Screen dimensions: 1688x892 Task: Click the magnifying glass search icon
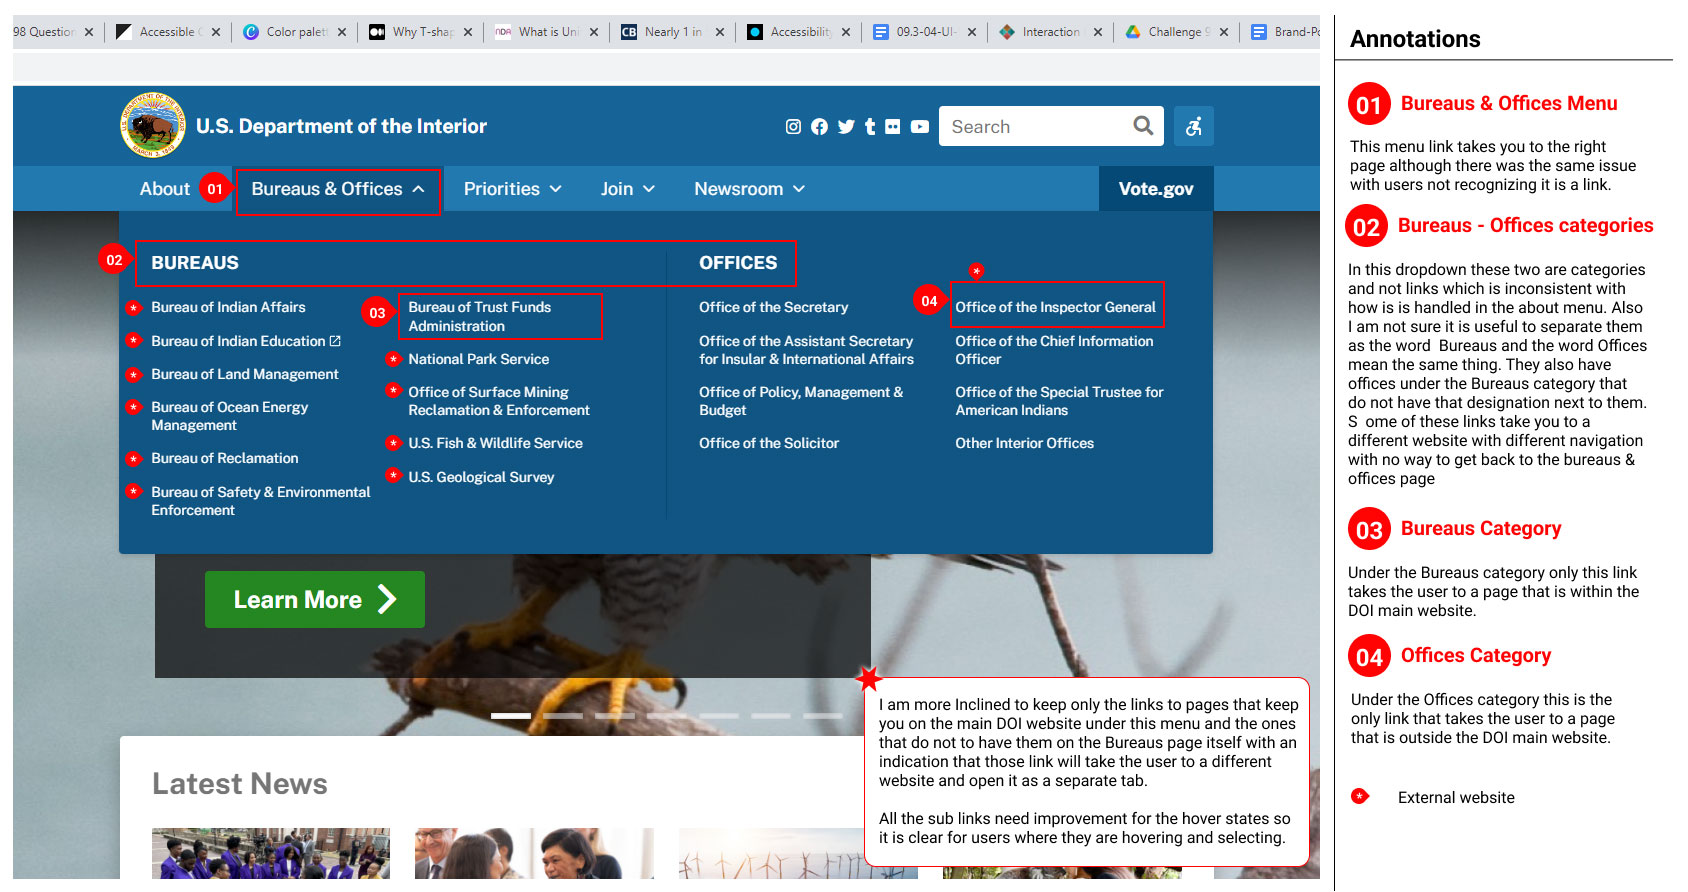[x=1143, y=126]
